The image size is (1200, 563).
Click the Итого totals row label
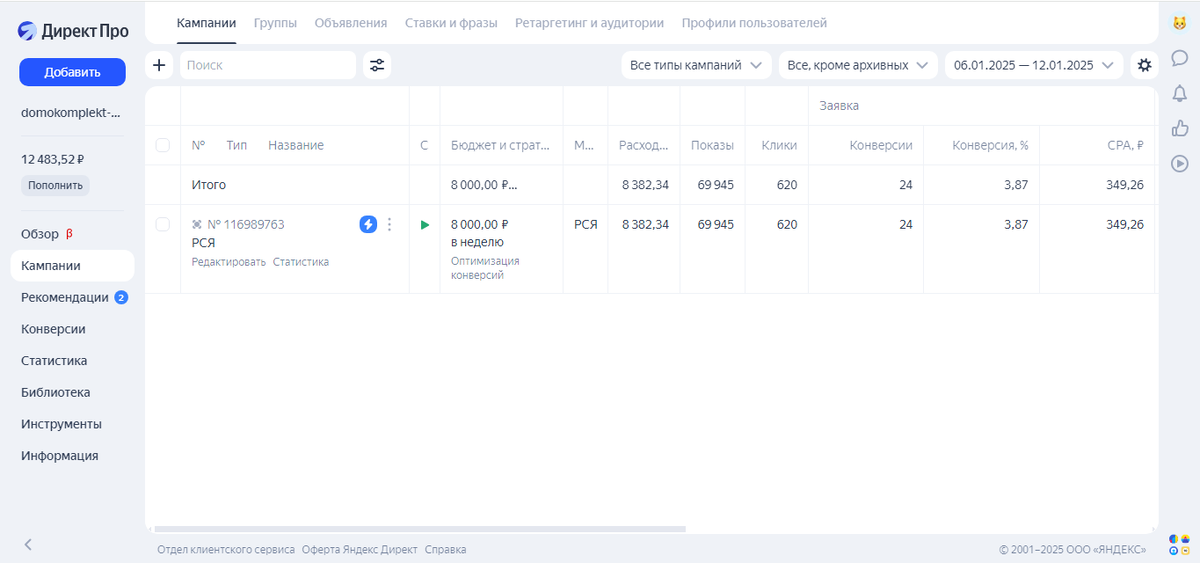coord(209,185)
